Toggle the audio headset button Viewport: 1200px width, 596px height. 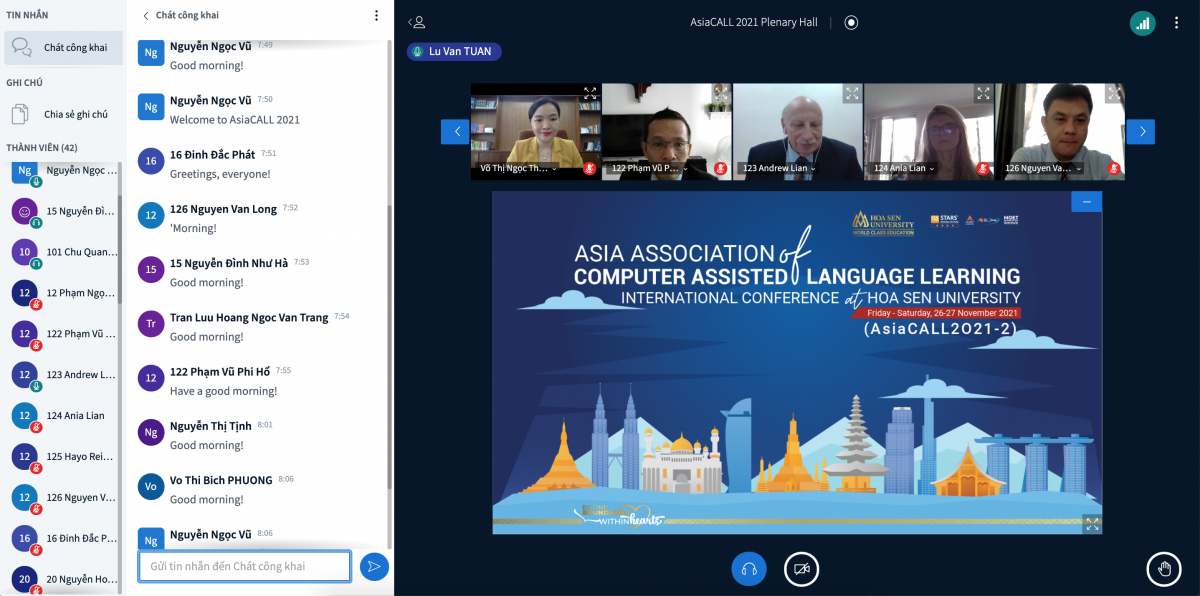click(x=748, y=569)
